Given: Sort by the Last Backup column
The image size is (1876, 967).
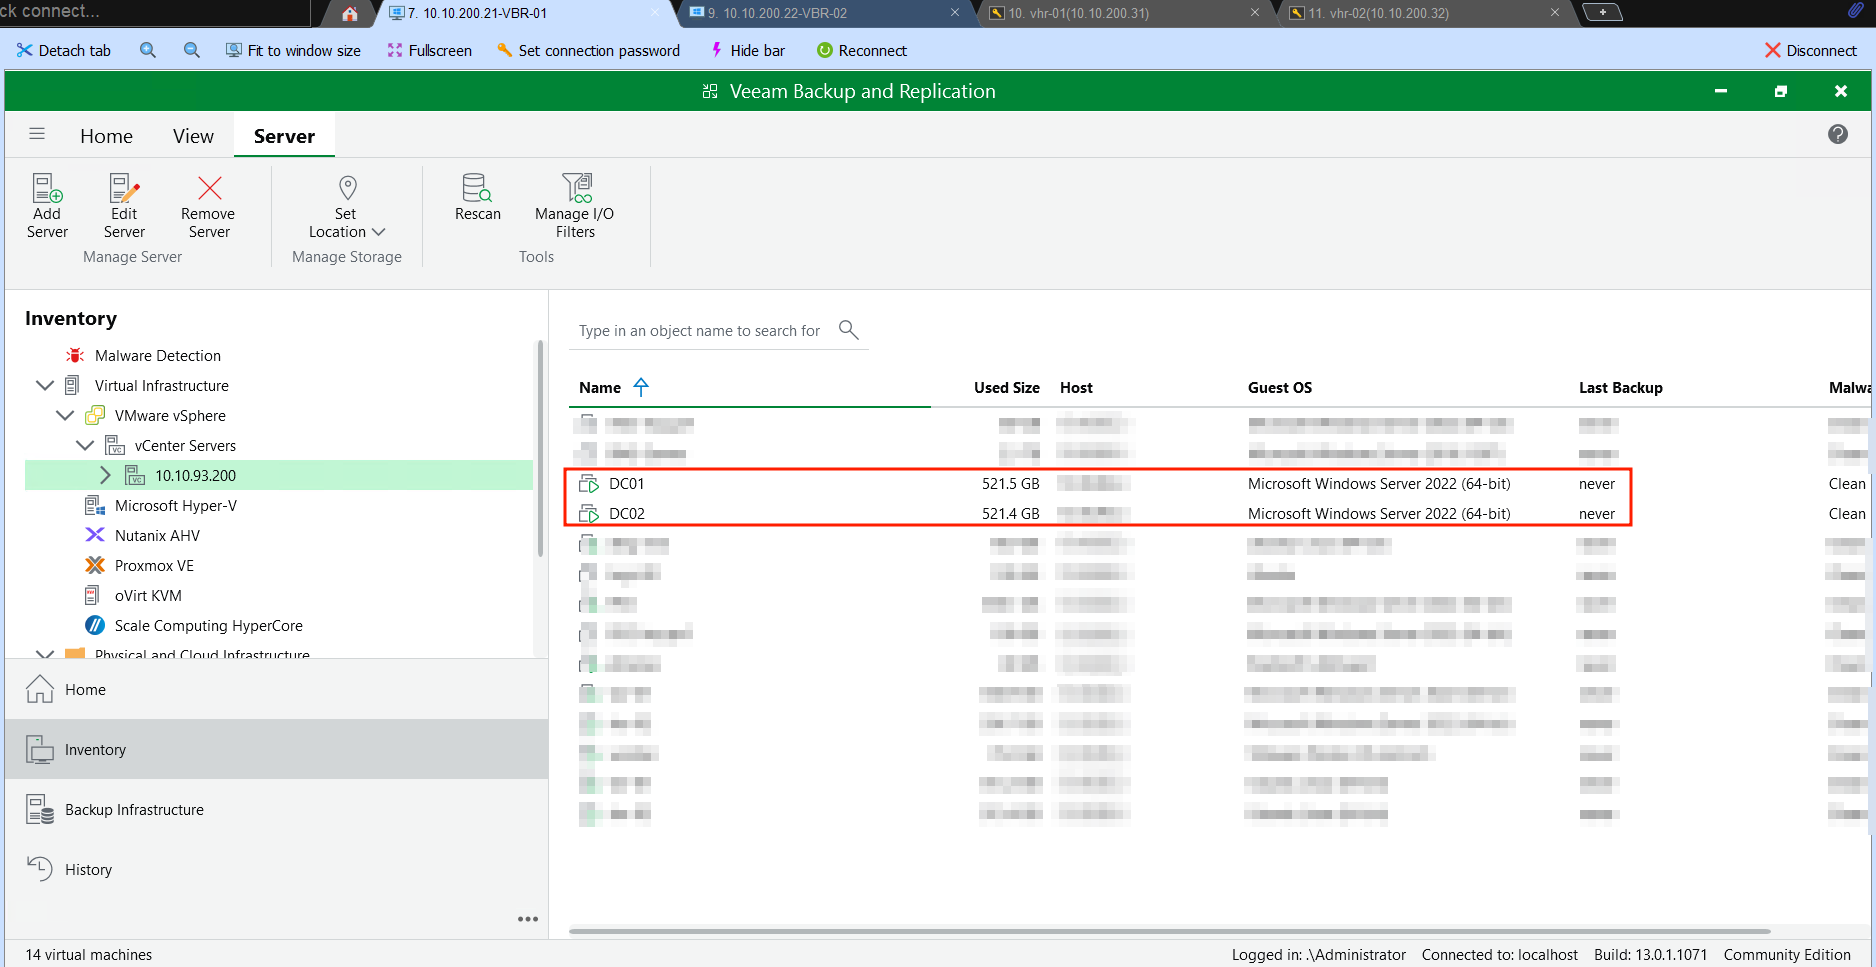Looking at the screenshot, I should pyautogui.click(x=1620, y=388).
